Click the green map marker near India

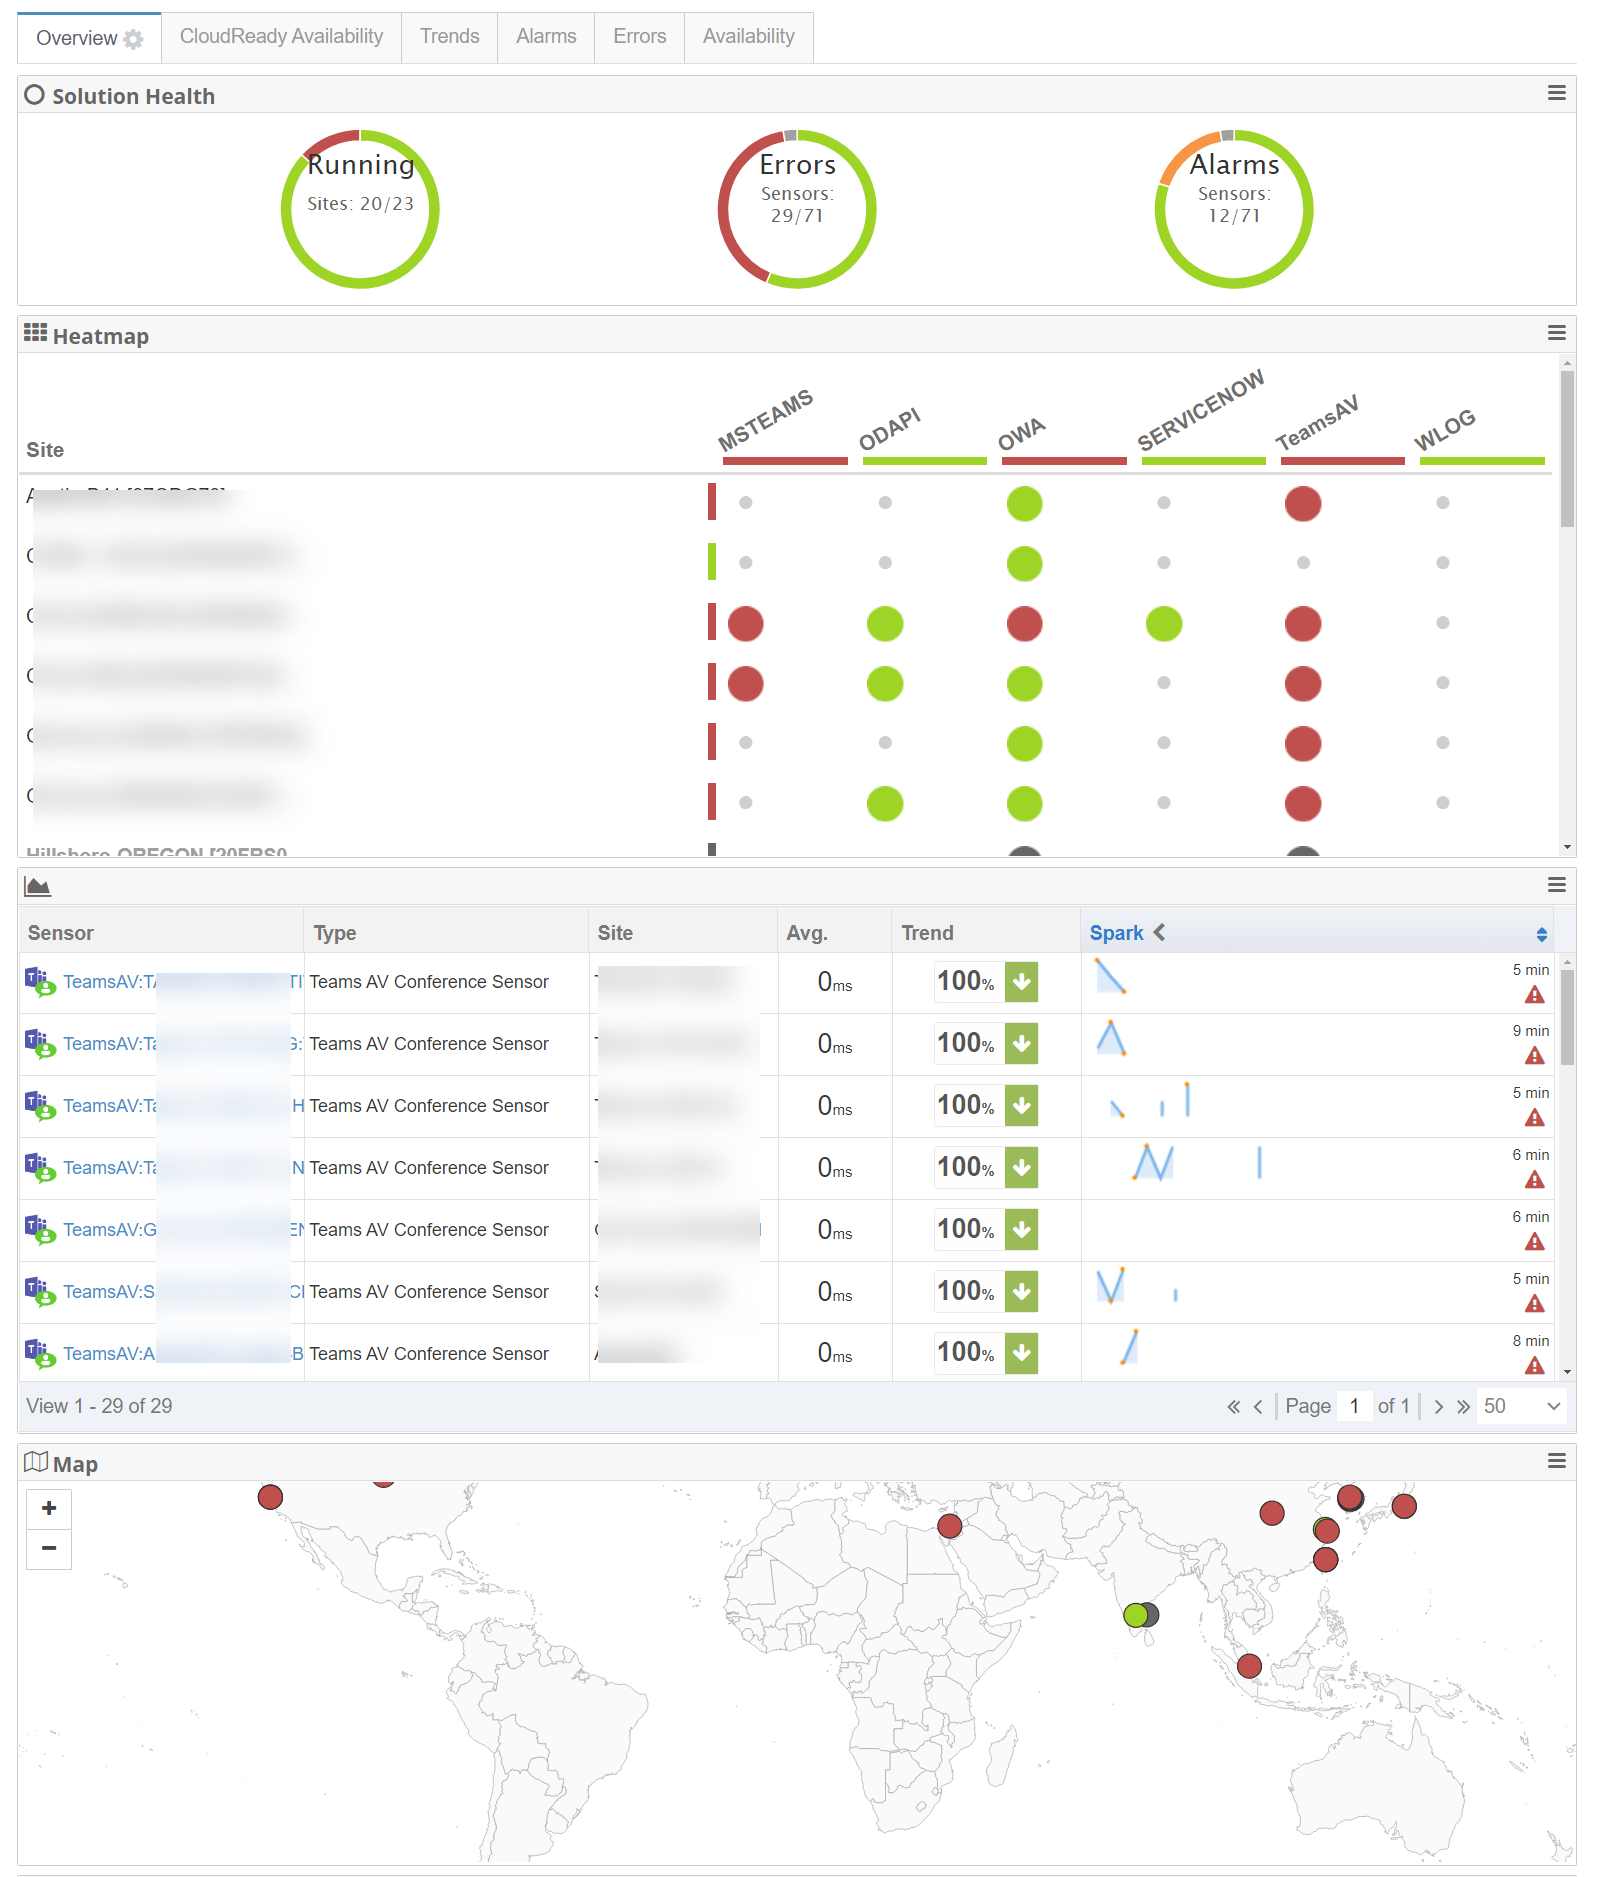coord(1135,1615)
